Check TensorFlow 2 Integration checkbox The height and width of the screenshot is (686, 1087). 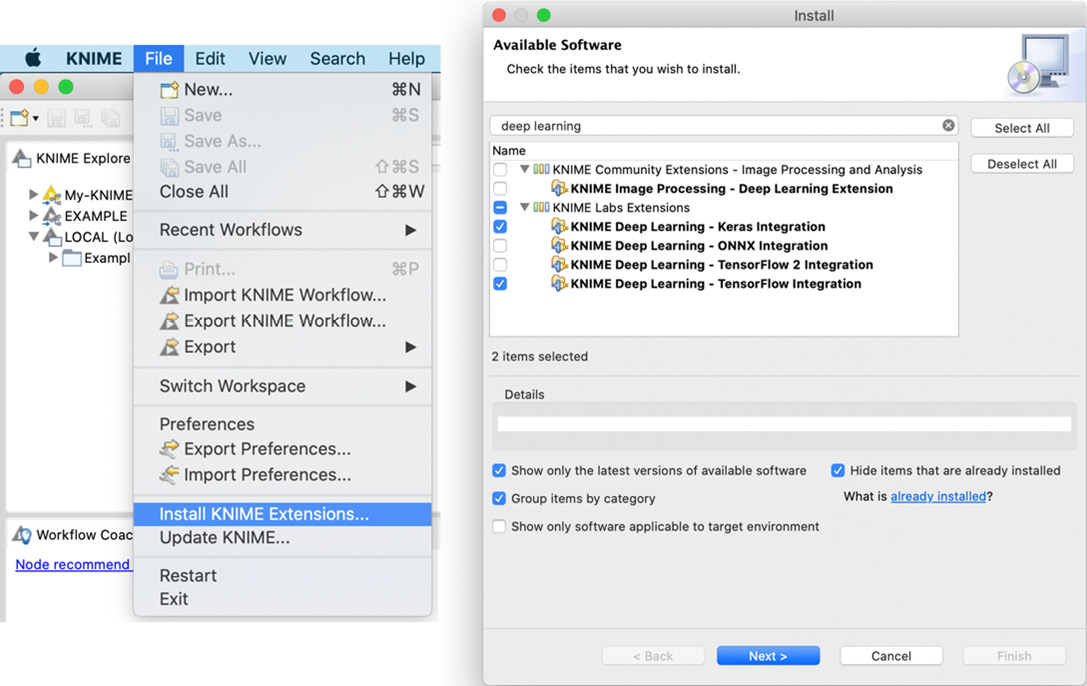500,265
